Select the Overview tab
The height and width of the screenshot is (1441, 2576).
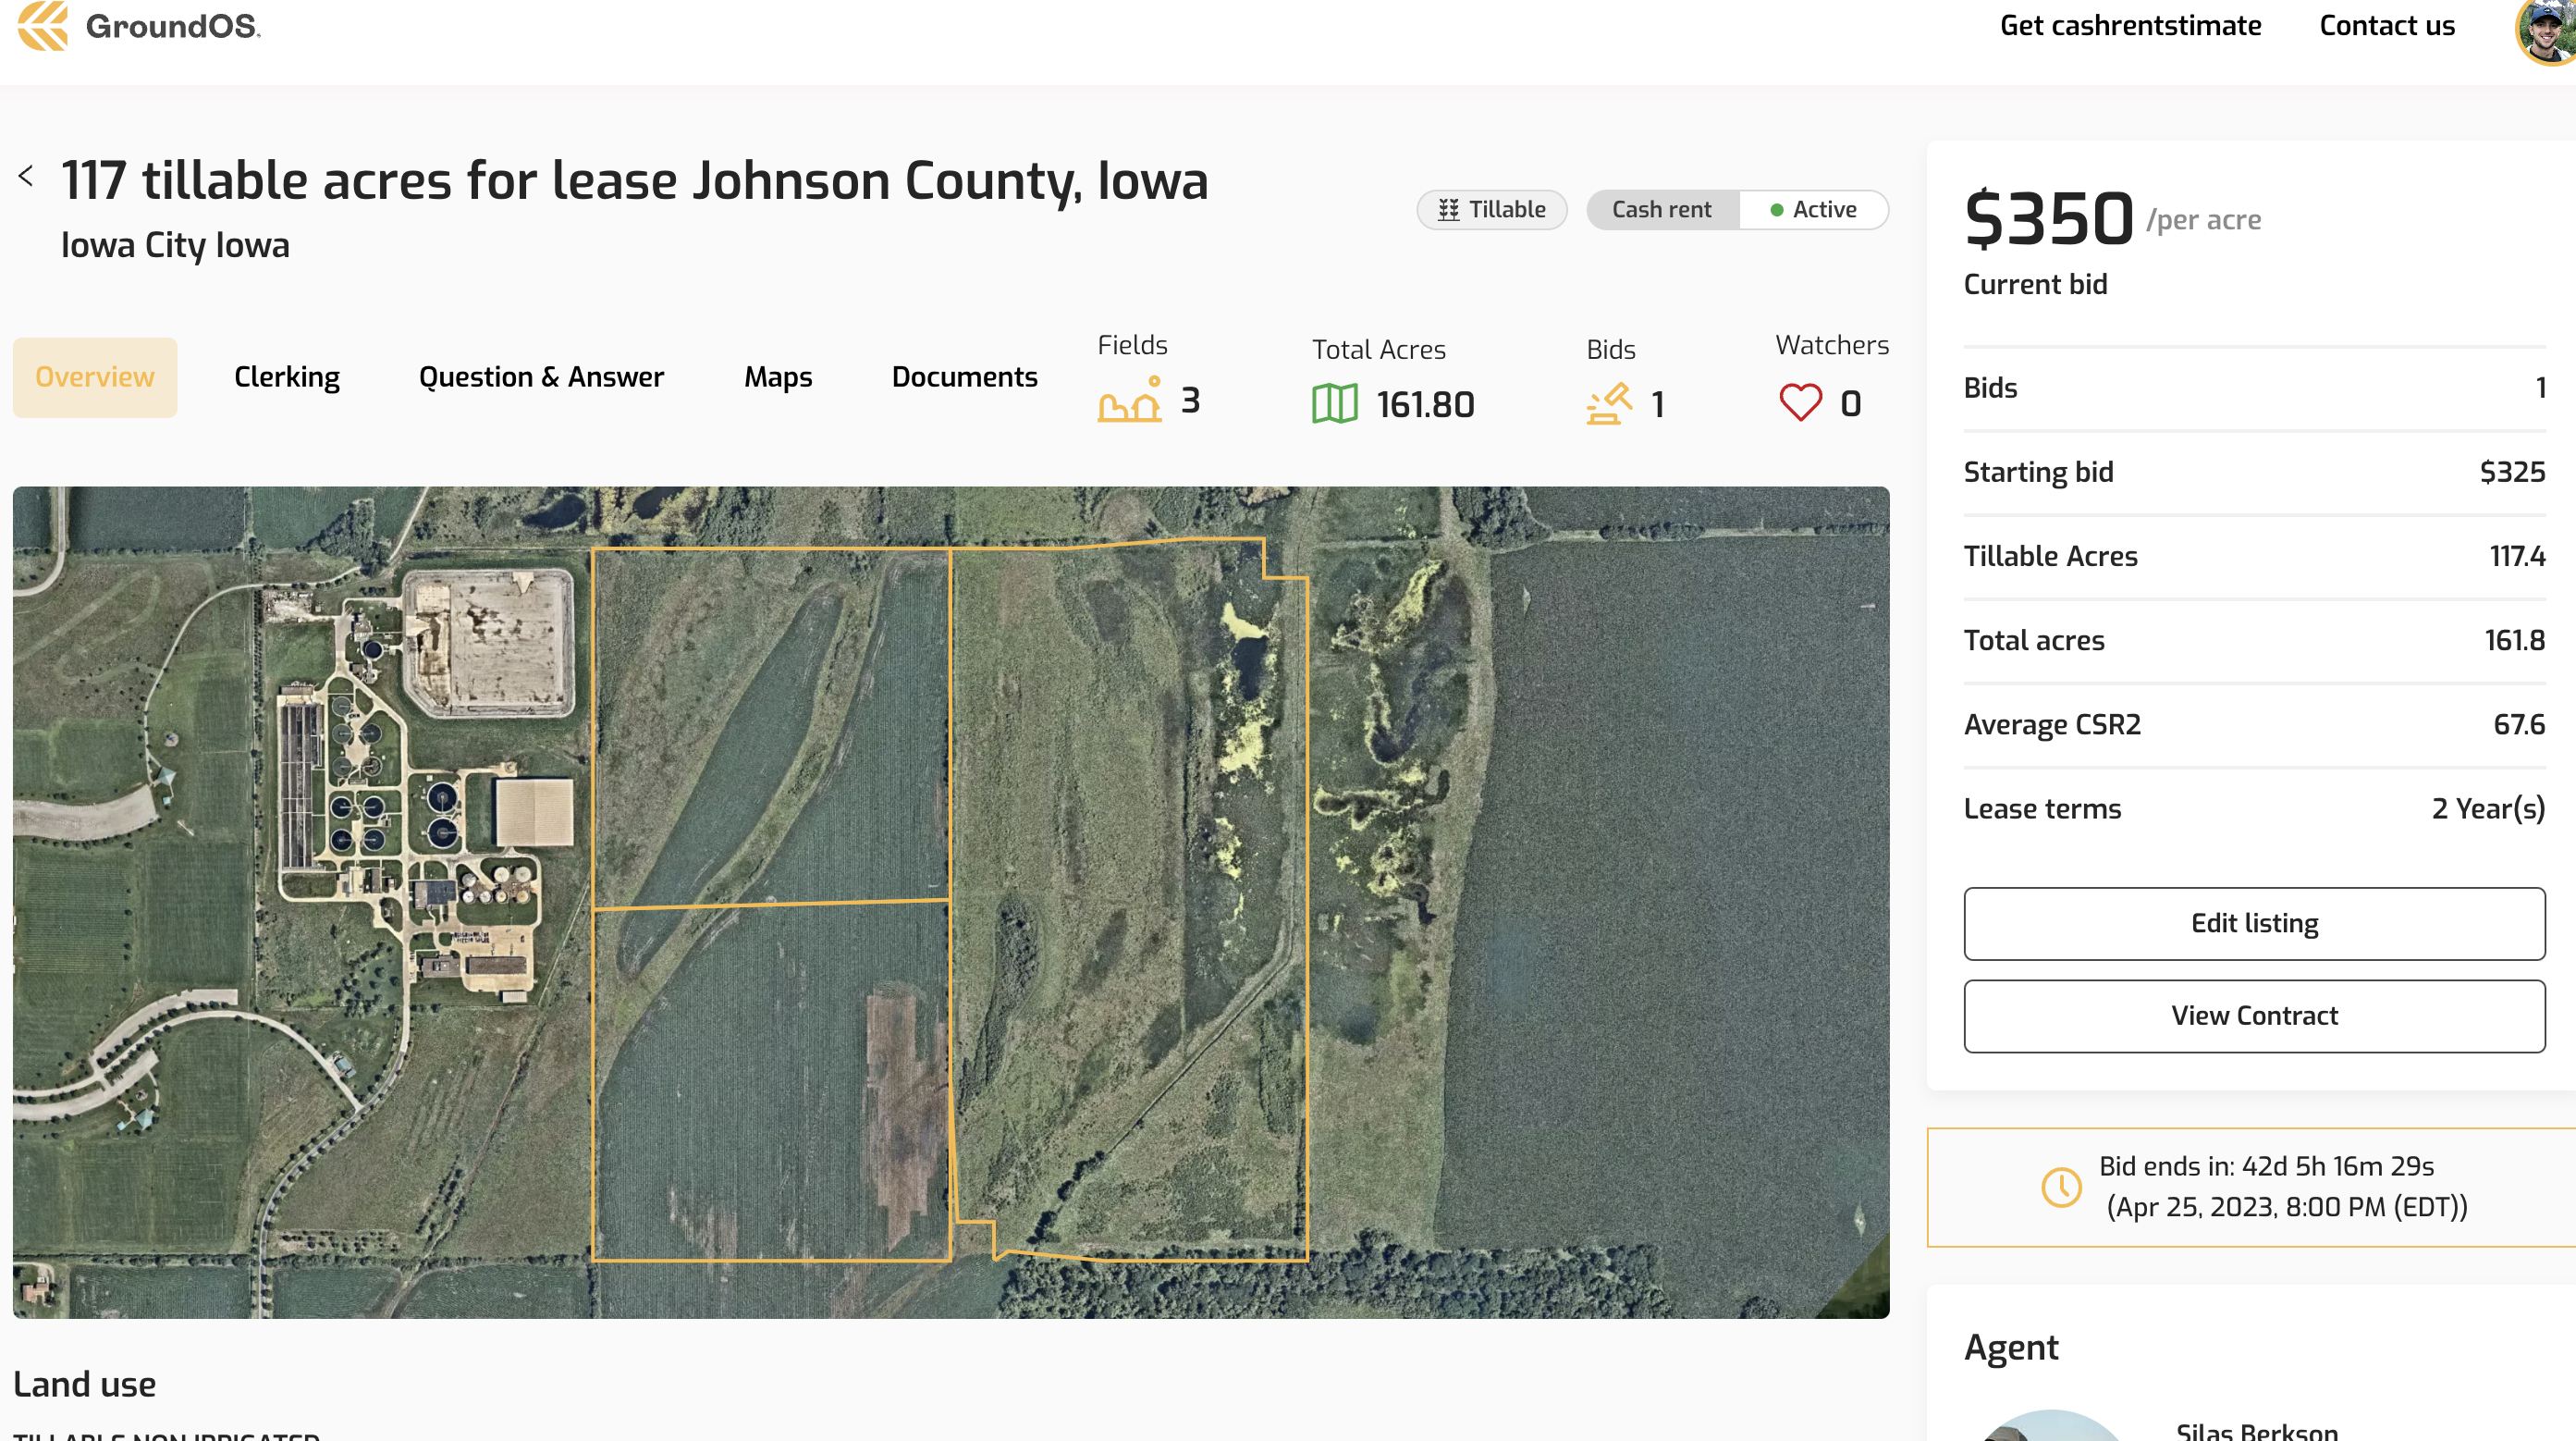click(95, 377)
